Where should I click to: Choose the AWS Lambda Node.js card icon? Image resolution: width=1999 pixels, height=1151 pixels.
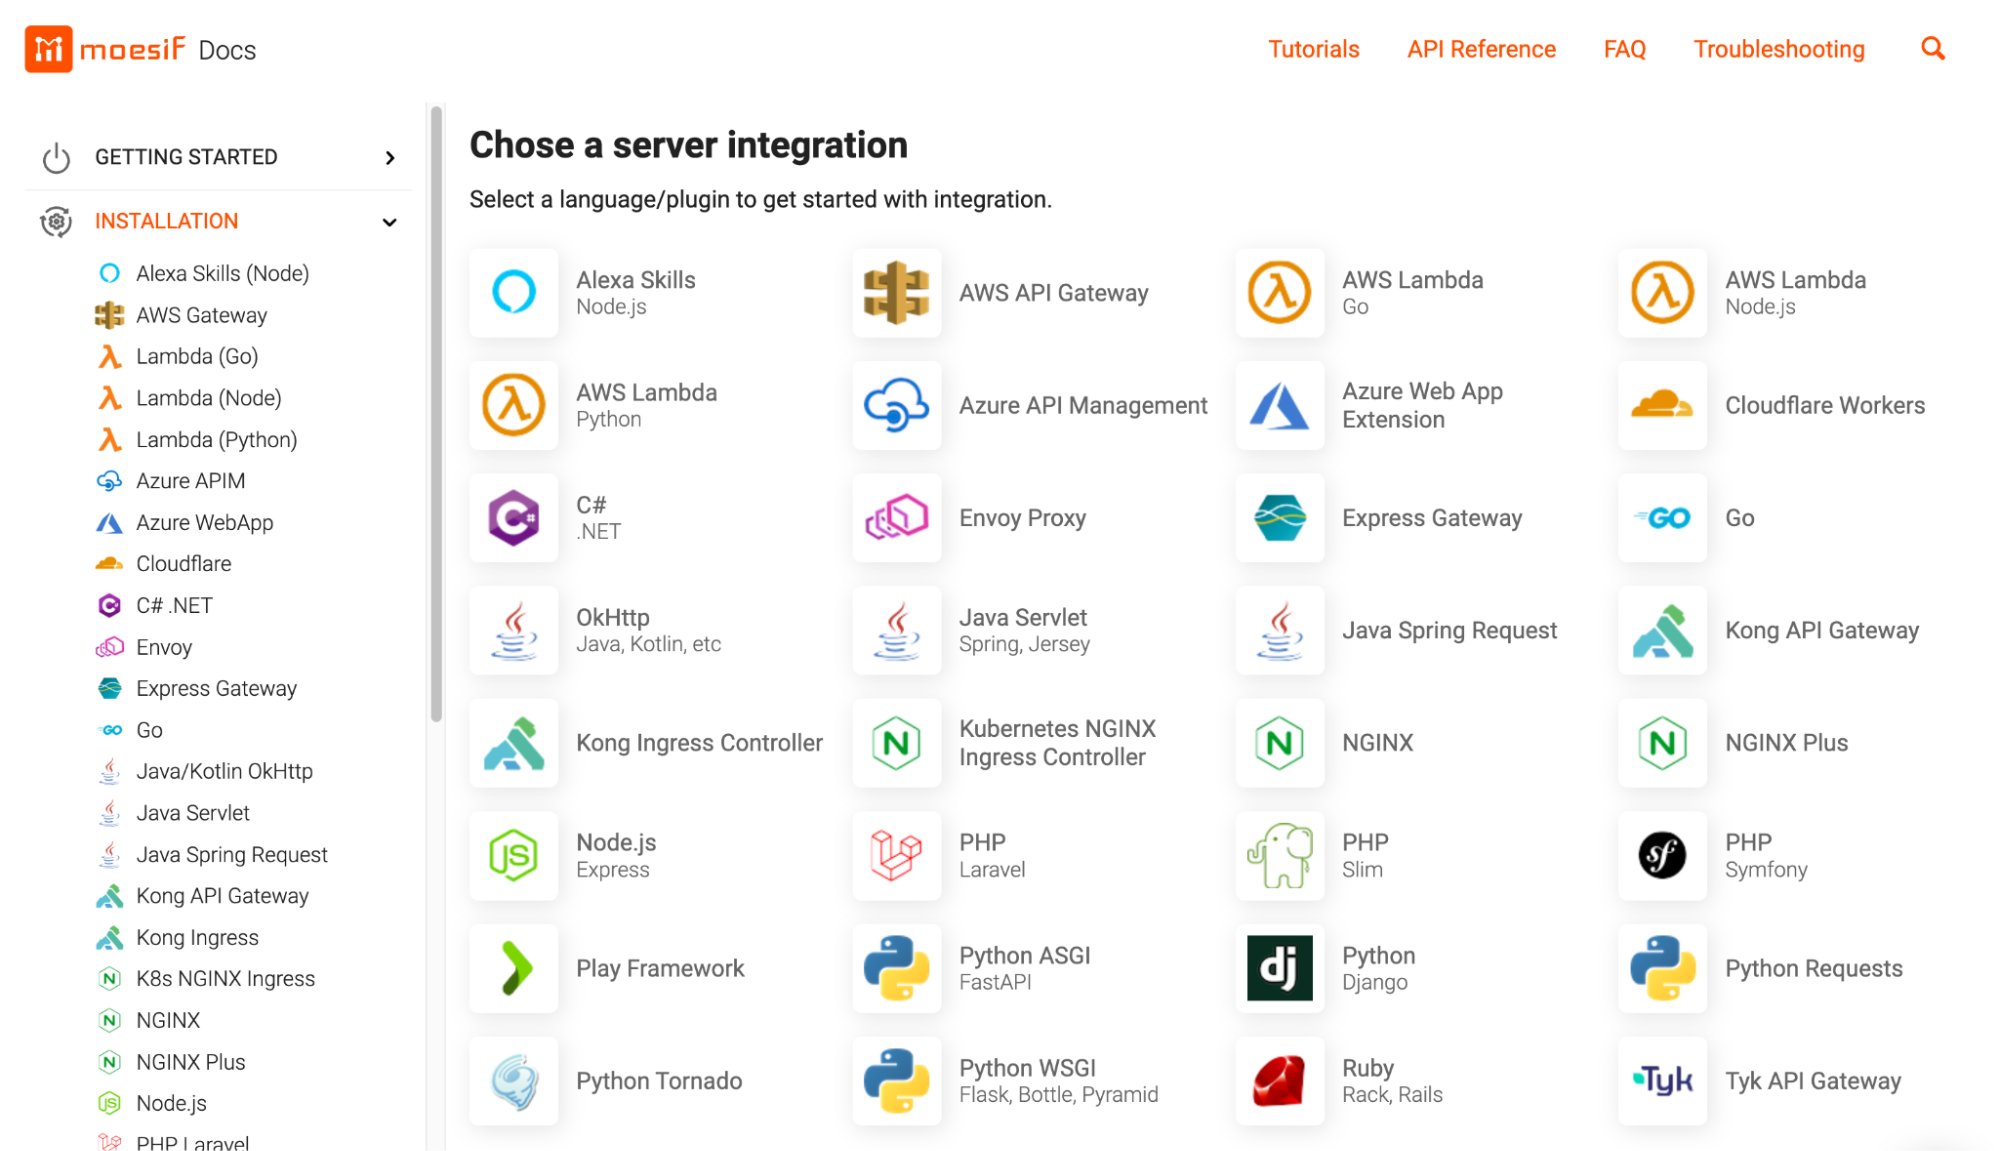click(x=1662, y=293)
